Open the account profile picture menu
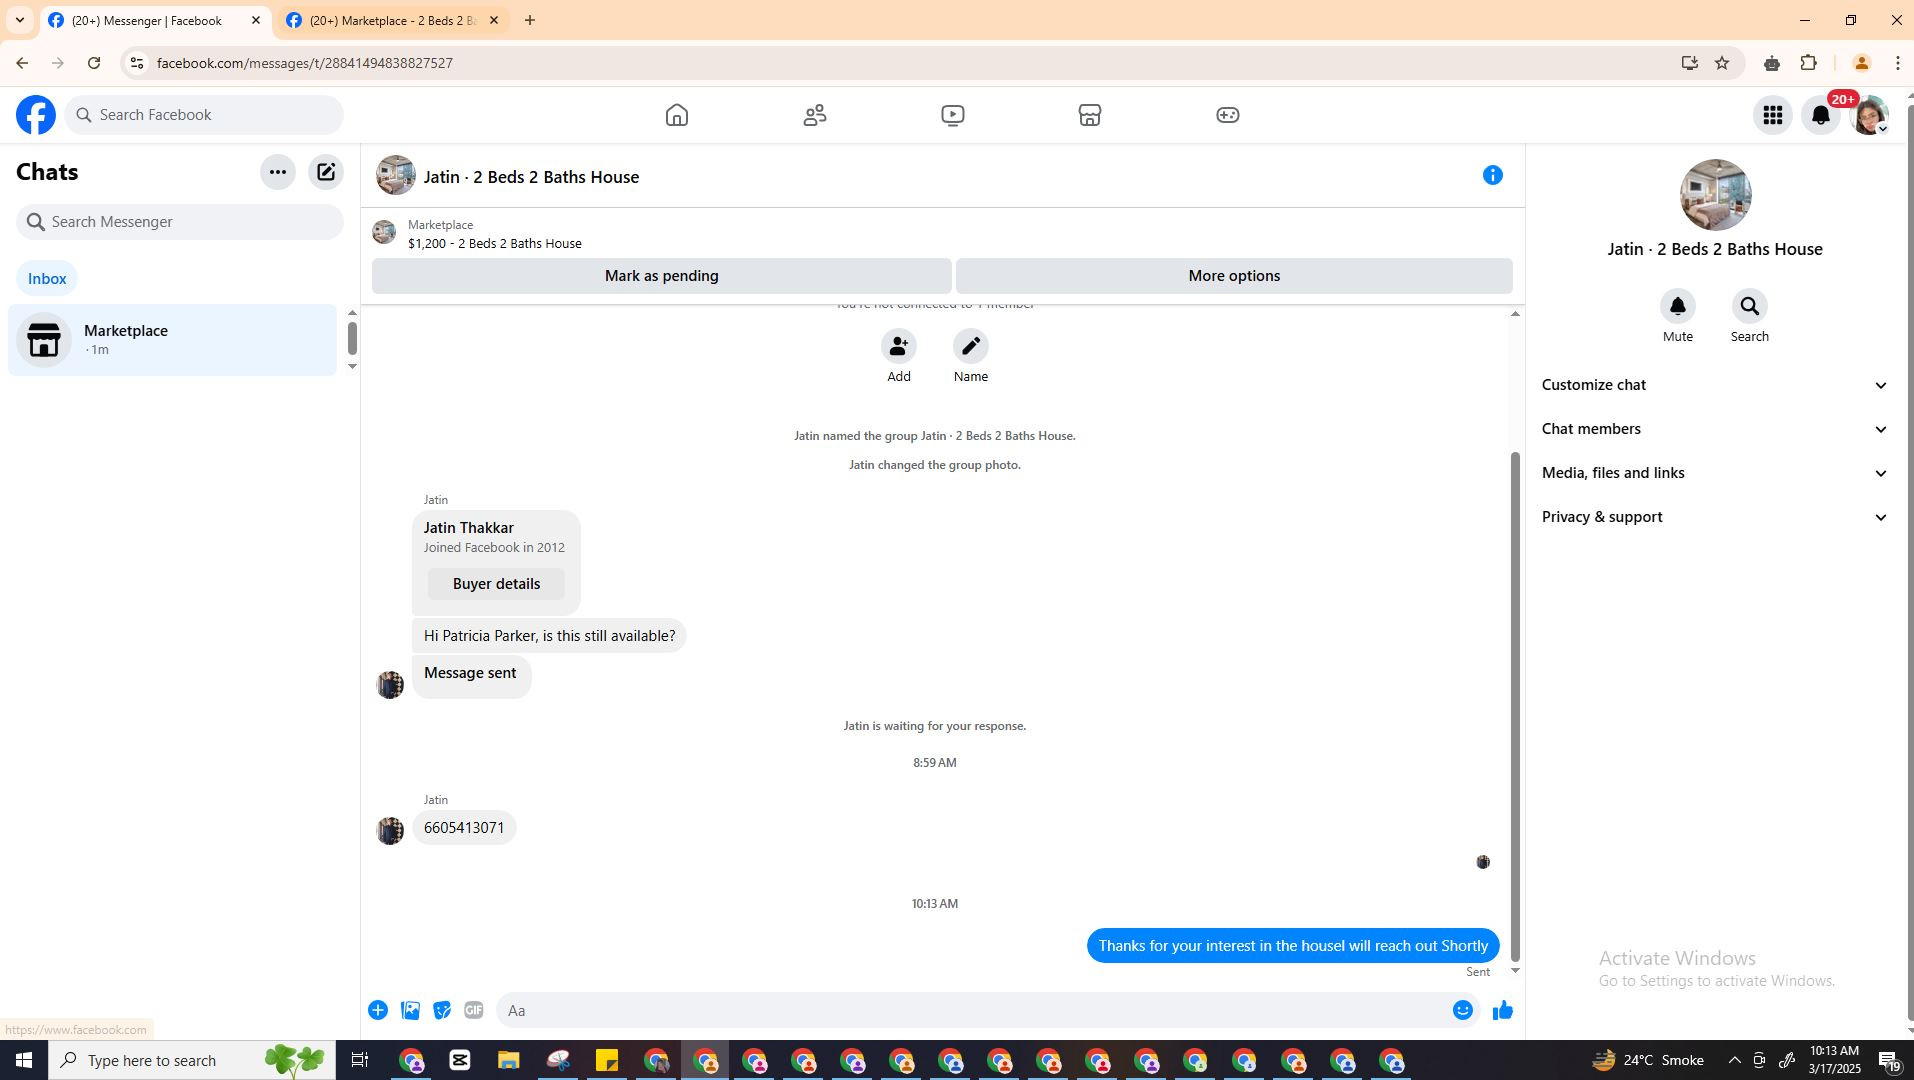Image resolution: width=1914 pixels, height=1080 pixels. pyautogui.click(x=1869, y=115)
